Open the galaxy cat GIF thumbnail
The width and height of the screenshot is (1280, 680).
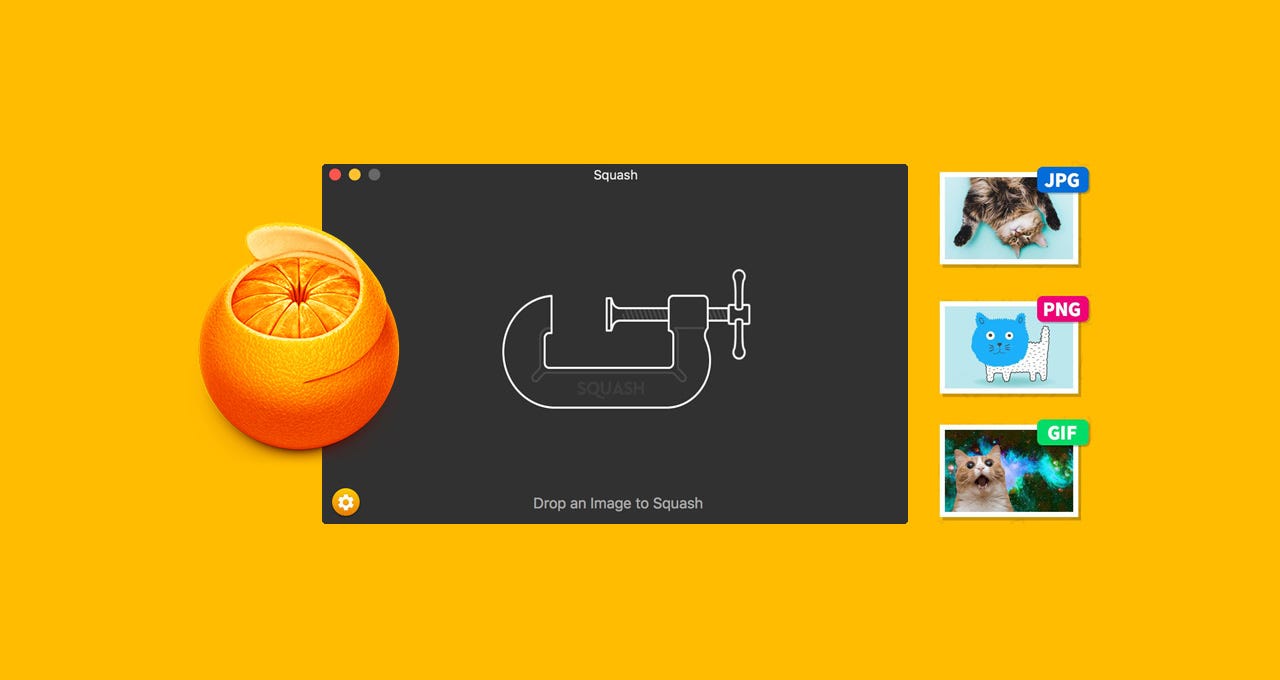[1008, 470]
